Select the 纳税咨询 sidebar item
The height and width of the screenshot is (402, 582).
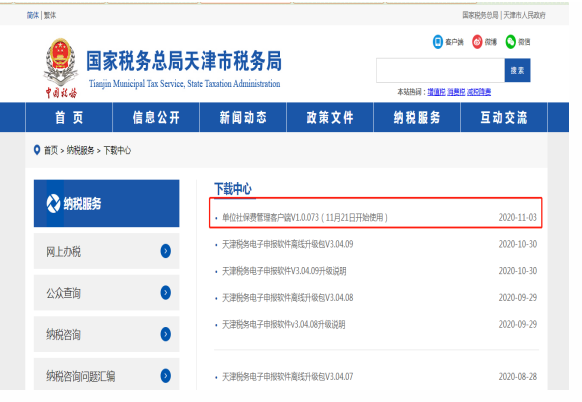[107, 334]
